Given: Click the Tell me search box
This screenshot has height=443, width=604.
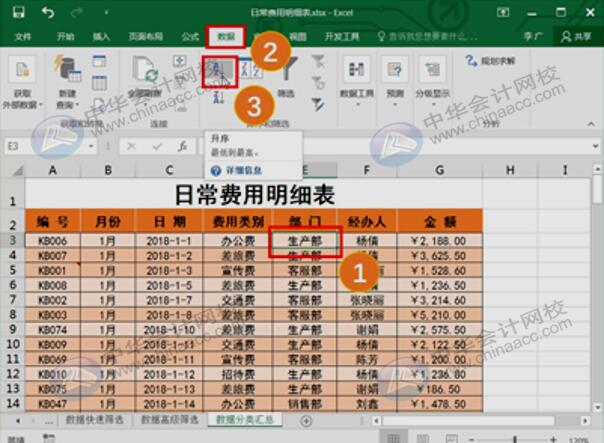Looking at the screenshot, I should click(428, 37).
